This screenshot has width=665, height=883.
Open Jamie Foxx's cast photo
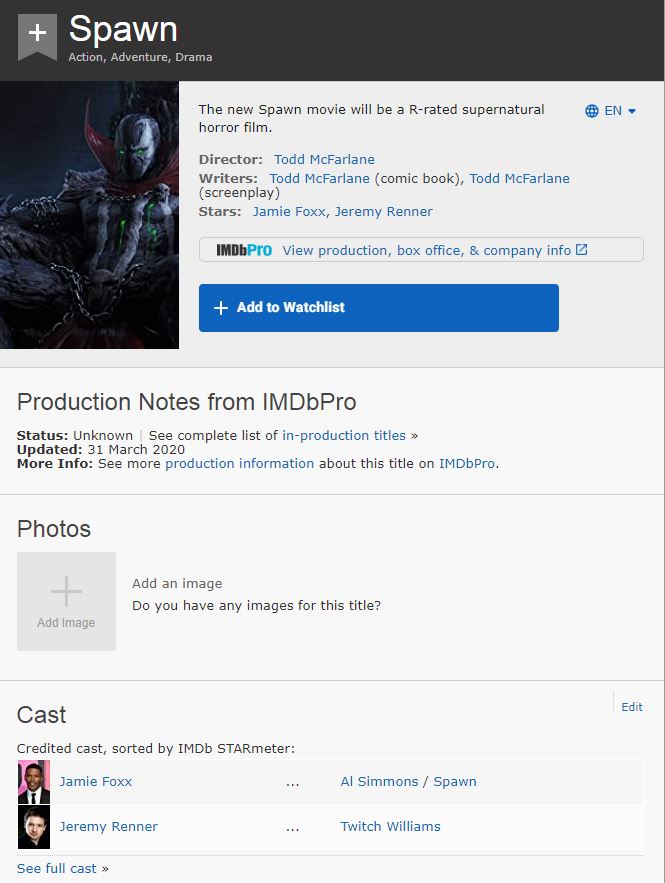pos(34,782)
